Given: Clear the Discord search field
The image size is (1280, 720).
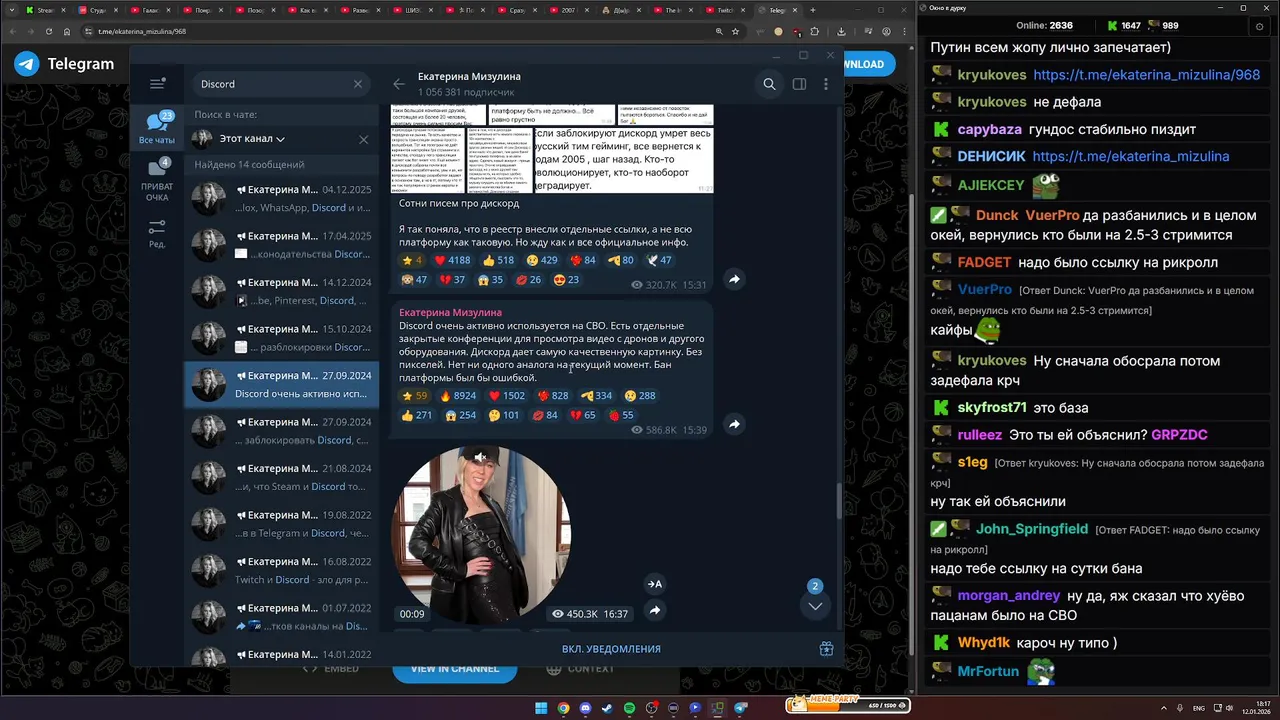Looking at the screenshot, I should point(358,84).
